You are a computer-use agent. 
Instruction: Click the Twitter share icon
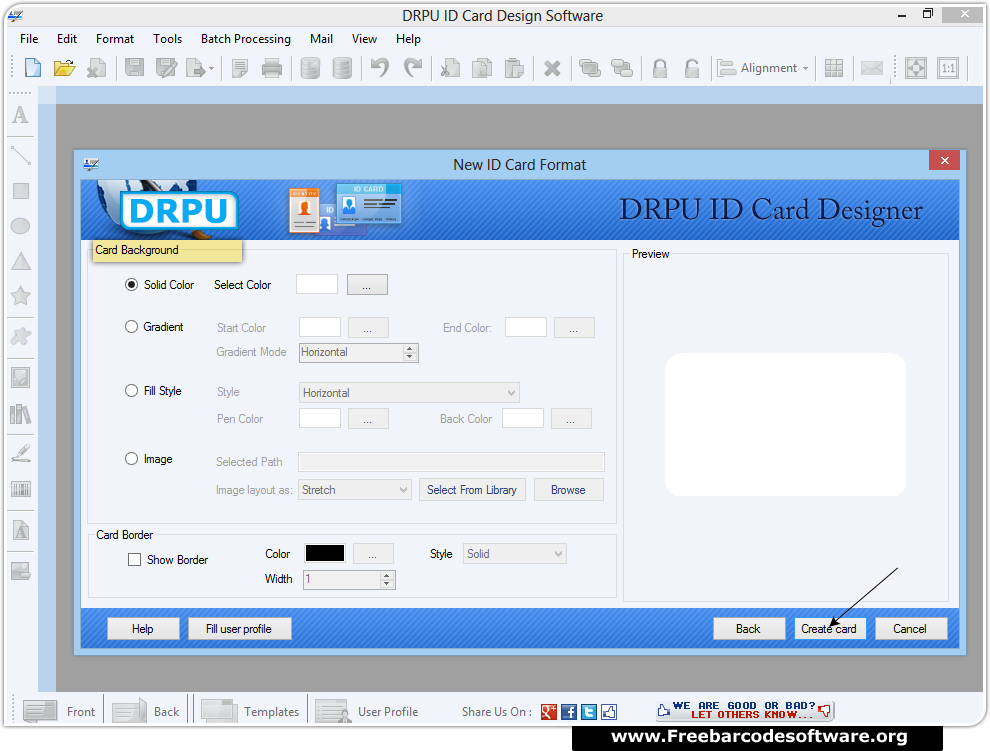click(x=589, y=712)
